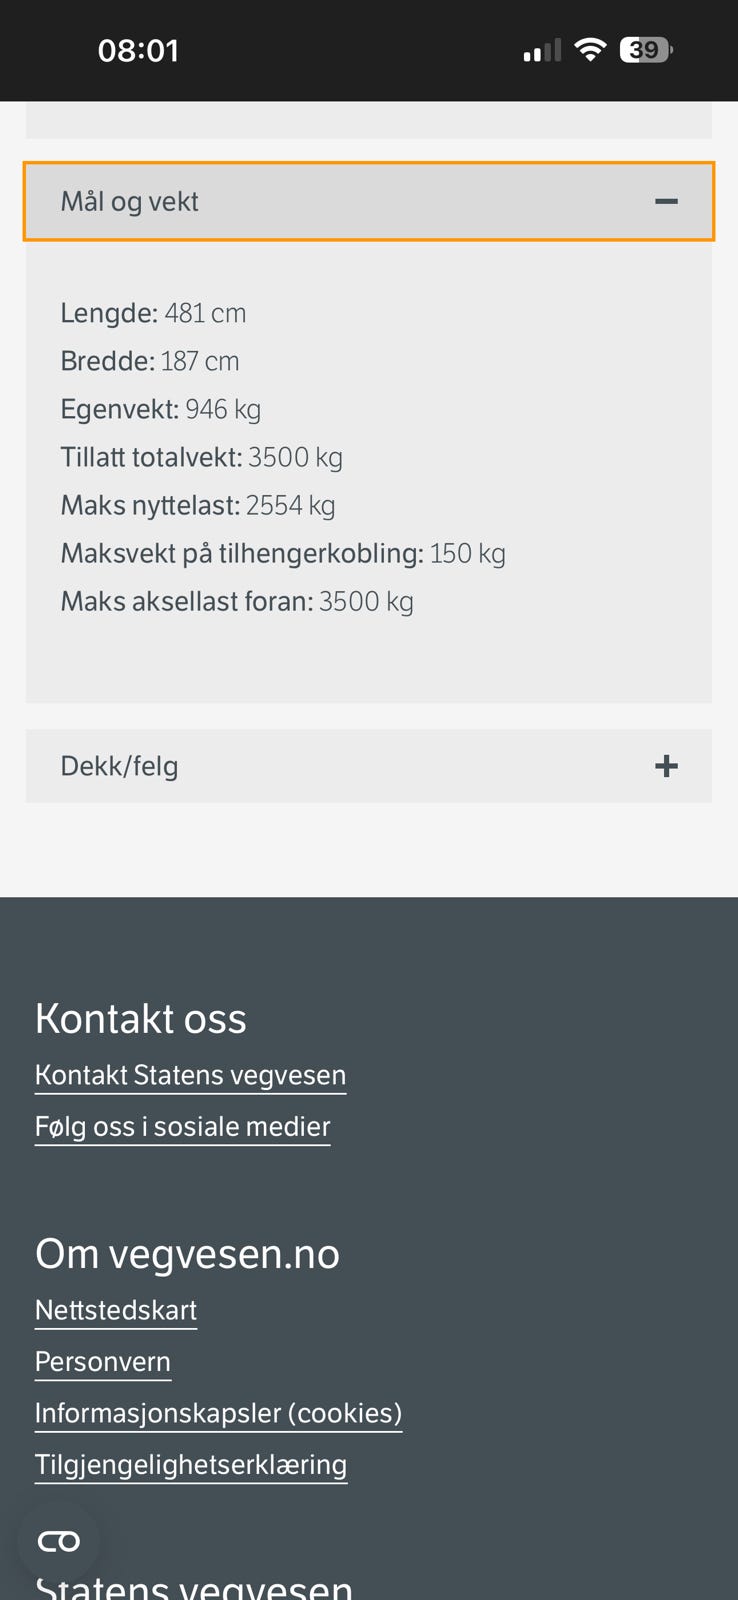738x1600 pixels.
Task: Tap the Wi-Fi status icon
Action: [591, 50]
